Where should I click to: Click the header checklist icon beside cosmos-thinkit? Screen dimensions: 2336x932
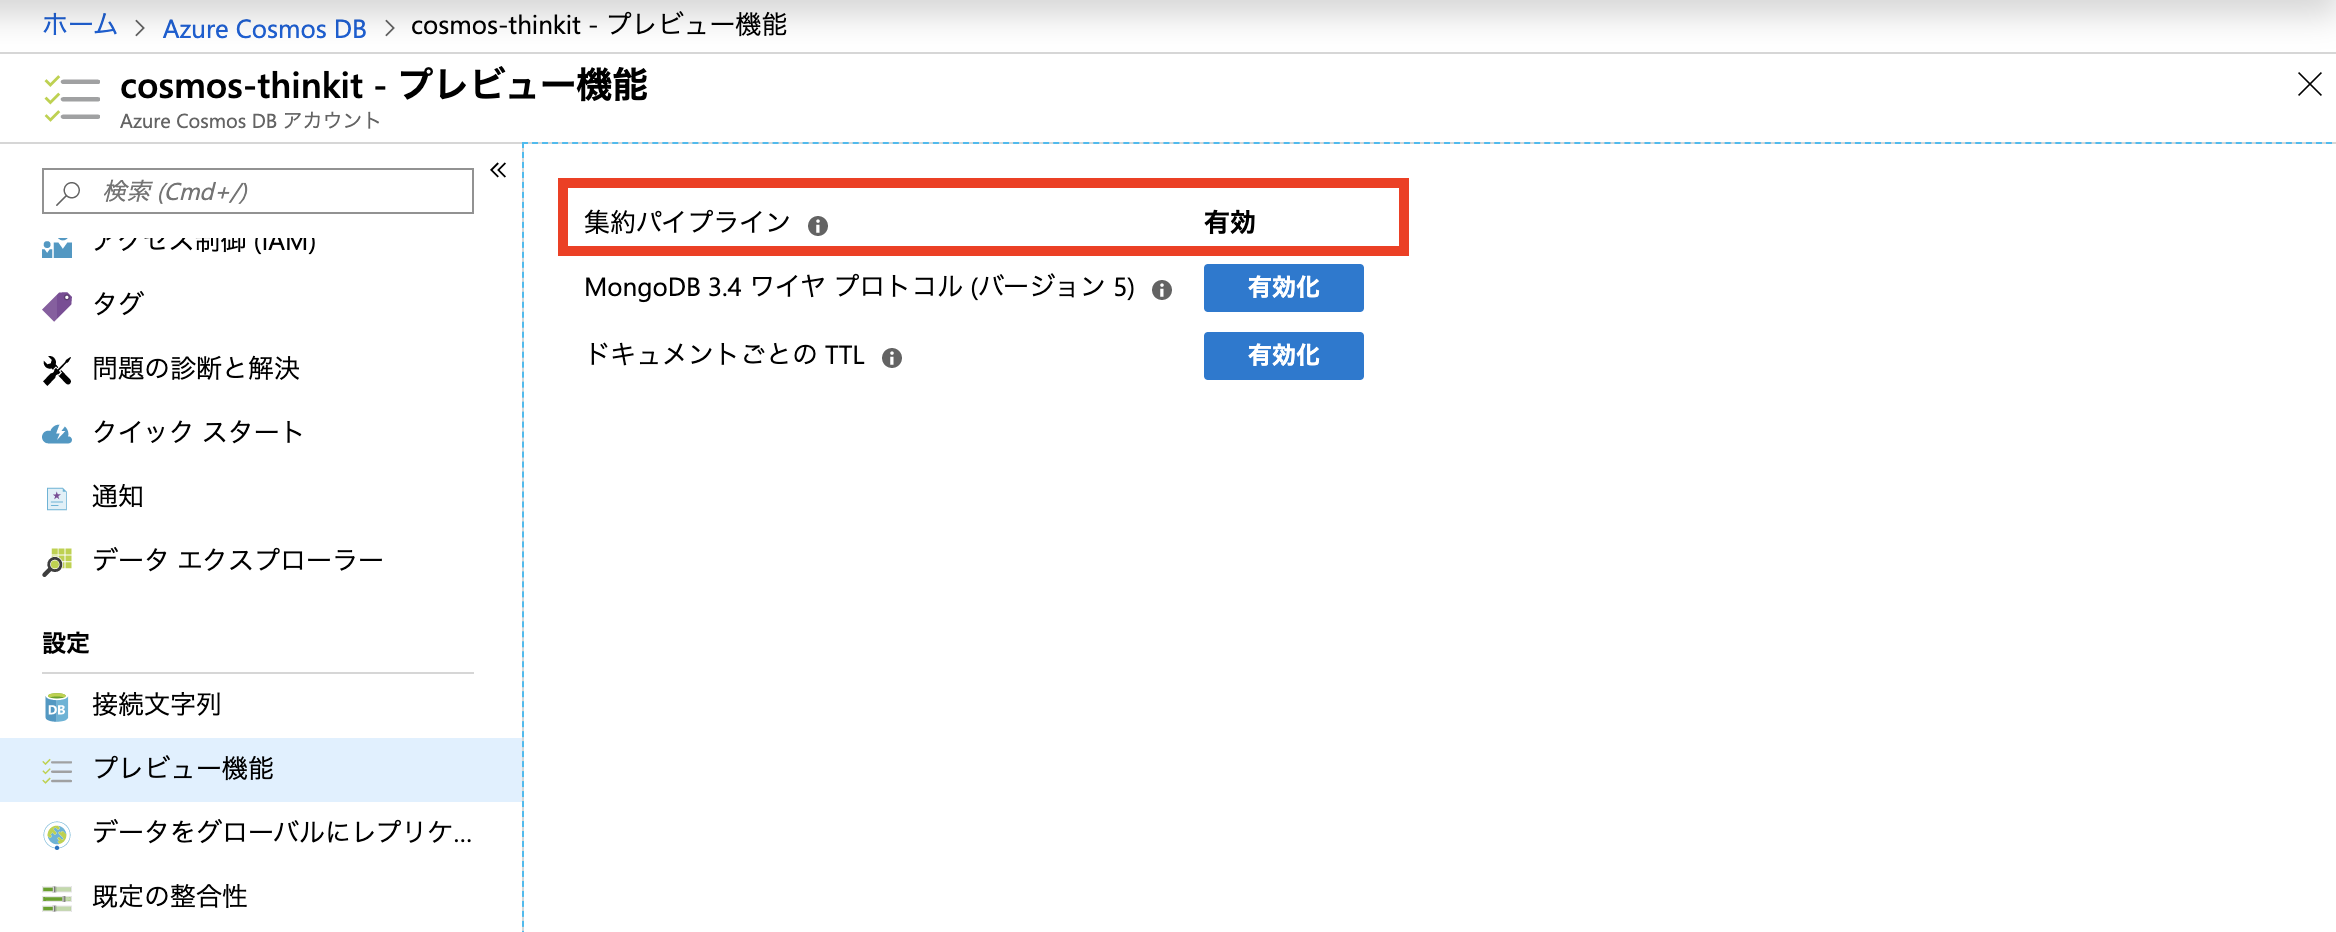click(x=72, y=99)
